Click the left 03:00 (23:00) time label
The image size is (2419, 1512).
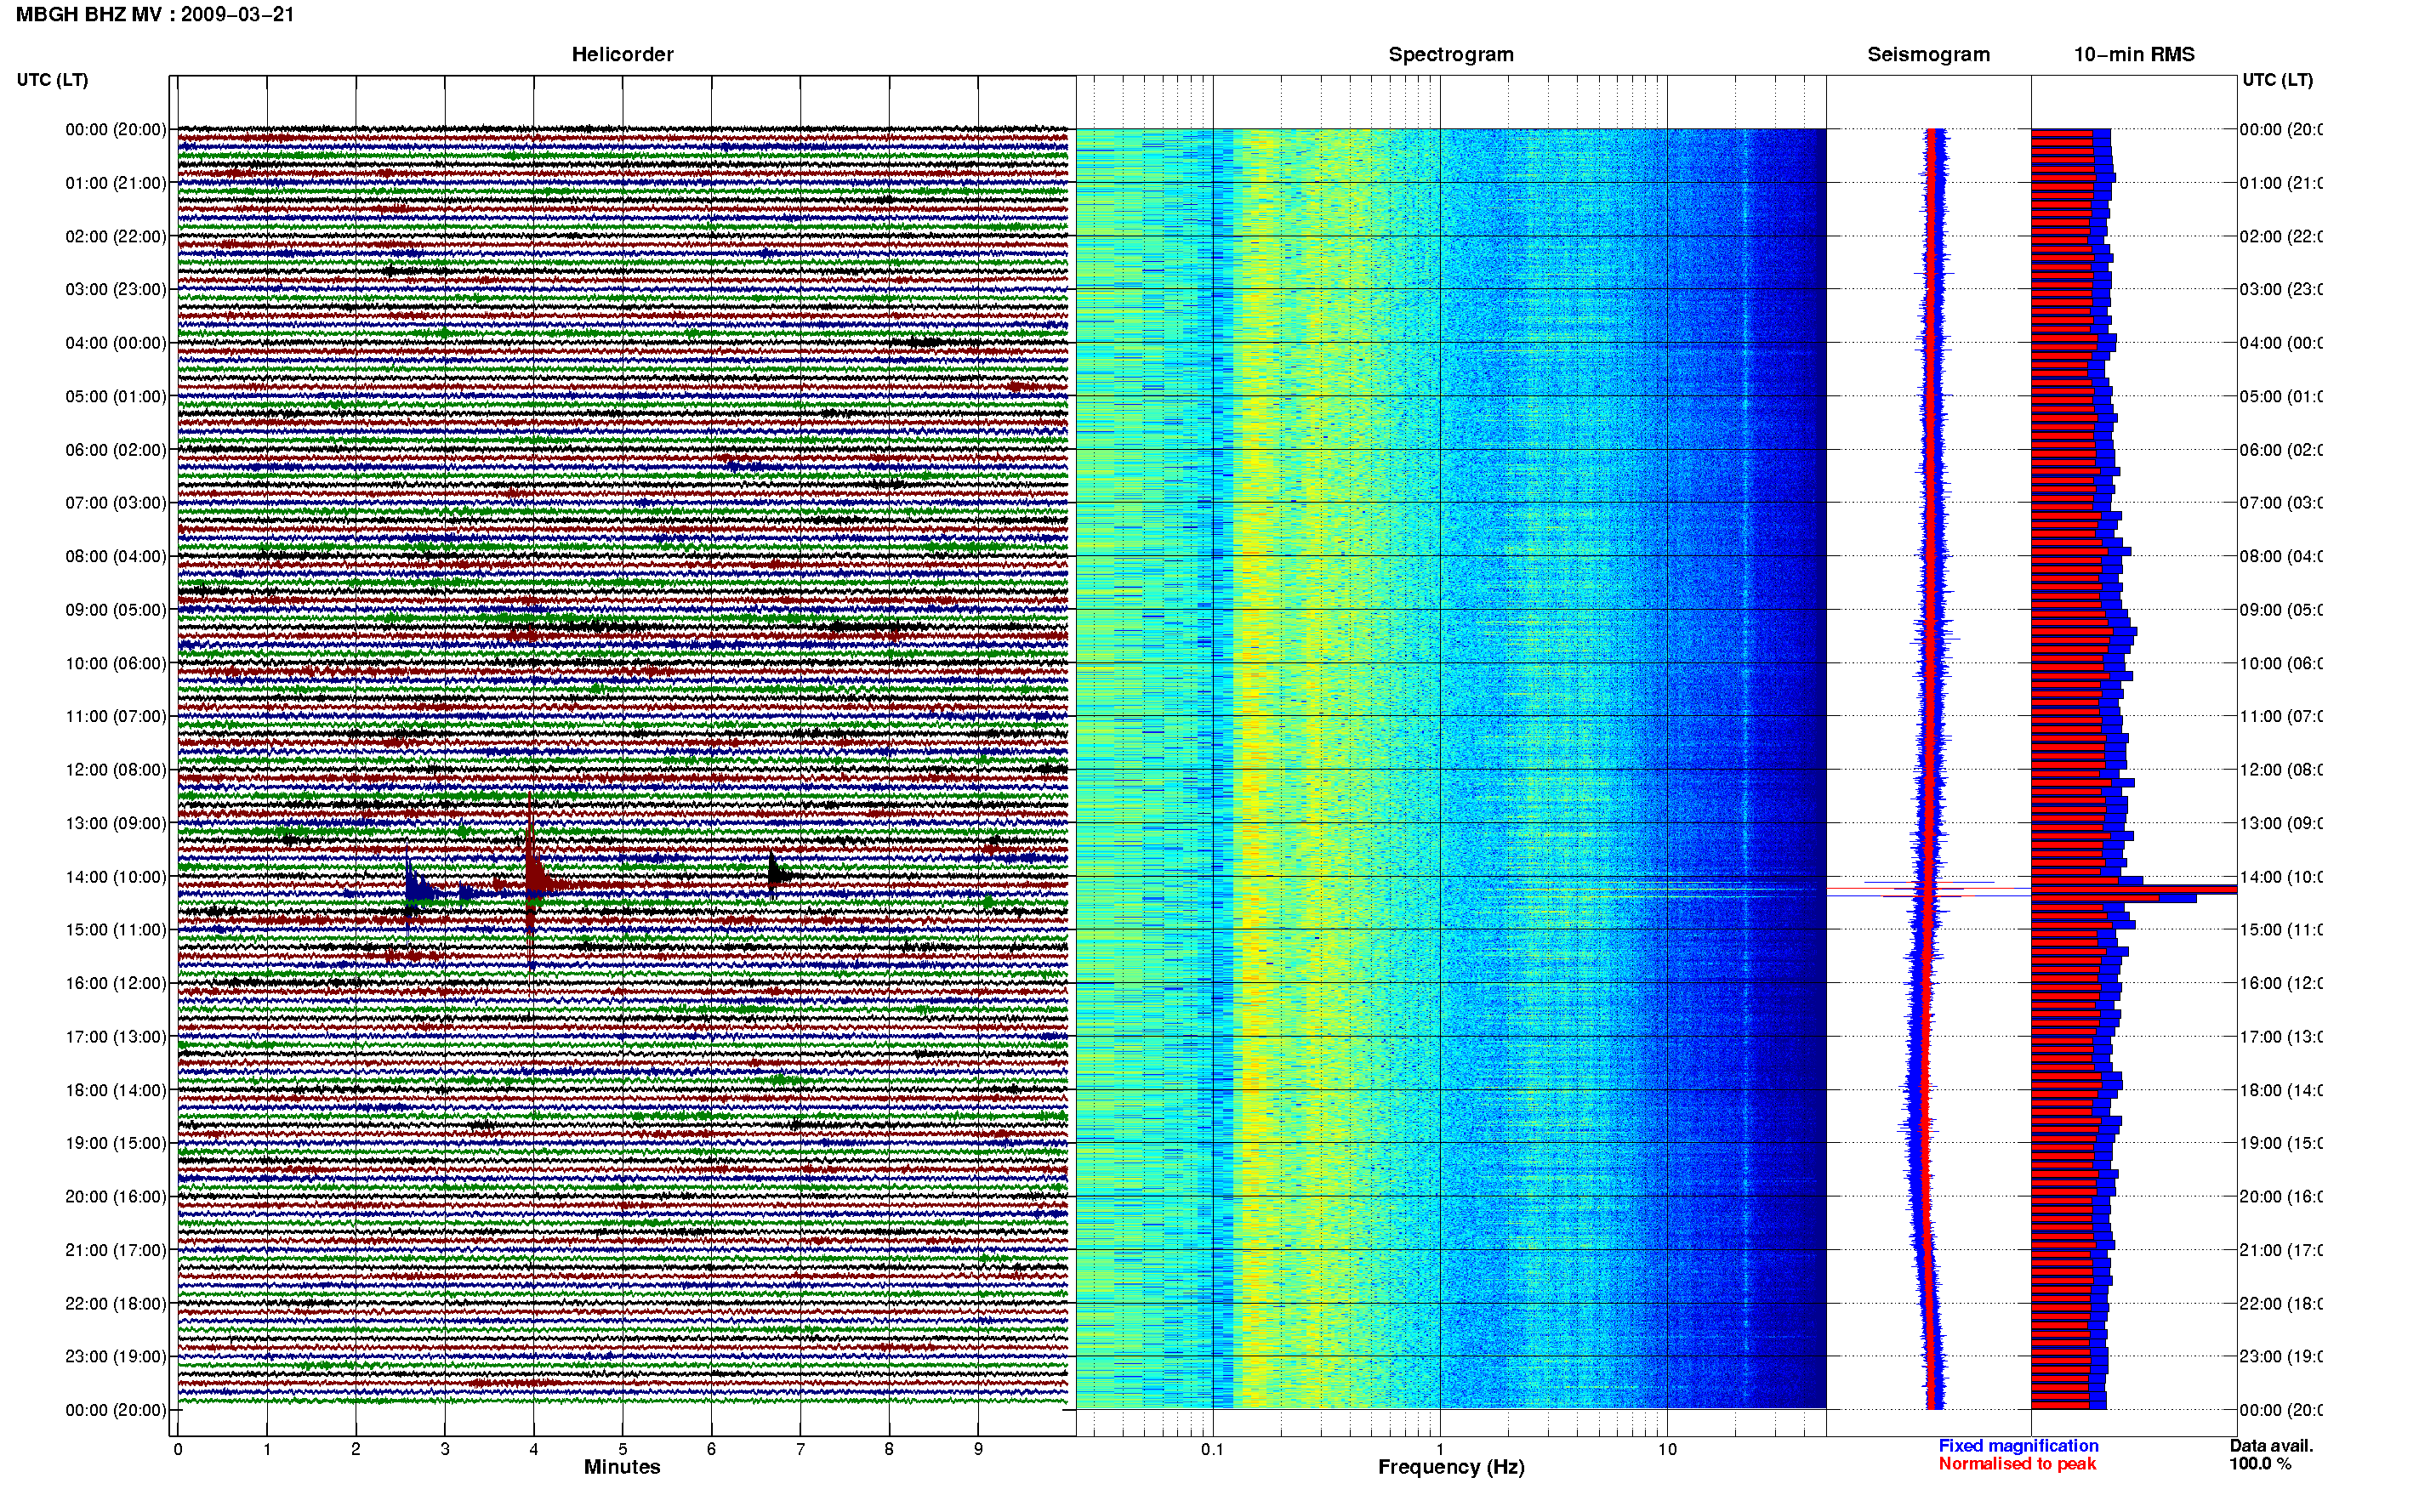[116, 290]
